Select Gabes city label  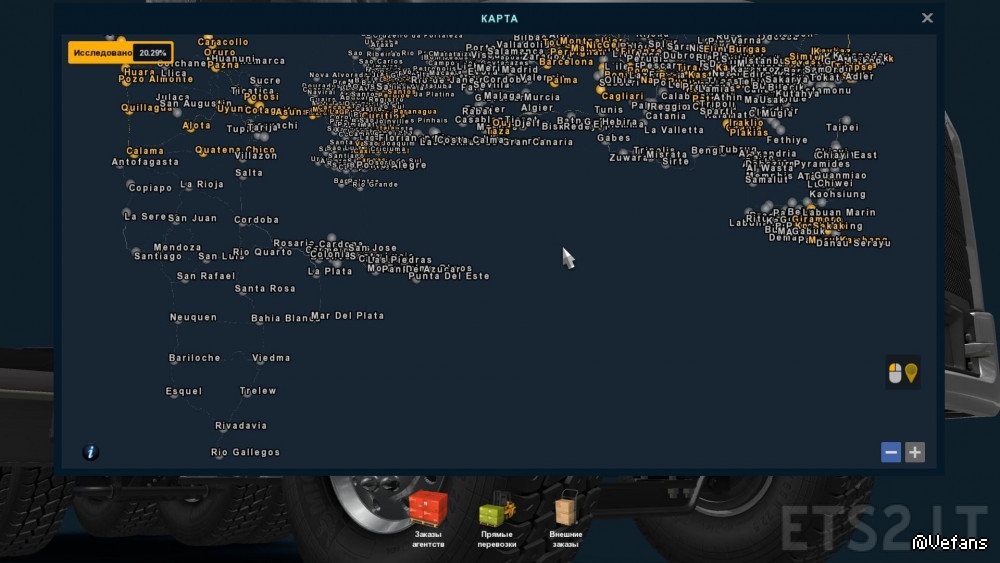[x=614, y=137]
